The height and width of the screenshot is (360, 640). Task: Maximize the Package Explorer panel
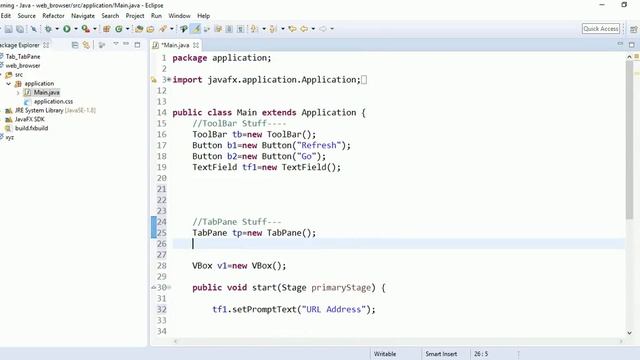pyautogui.click(x=138, y=45)
